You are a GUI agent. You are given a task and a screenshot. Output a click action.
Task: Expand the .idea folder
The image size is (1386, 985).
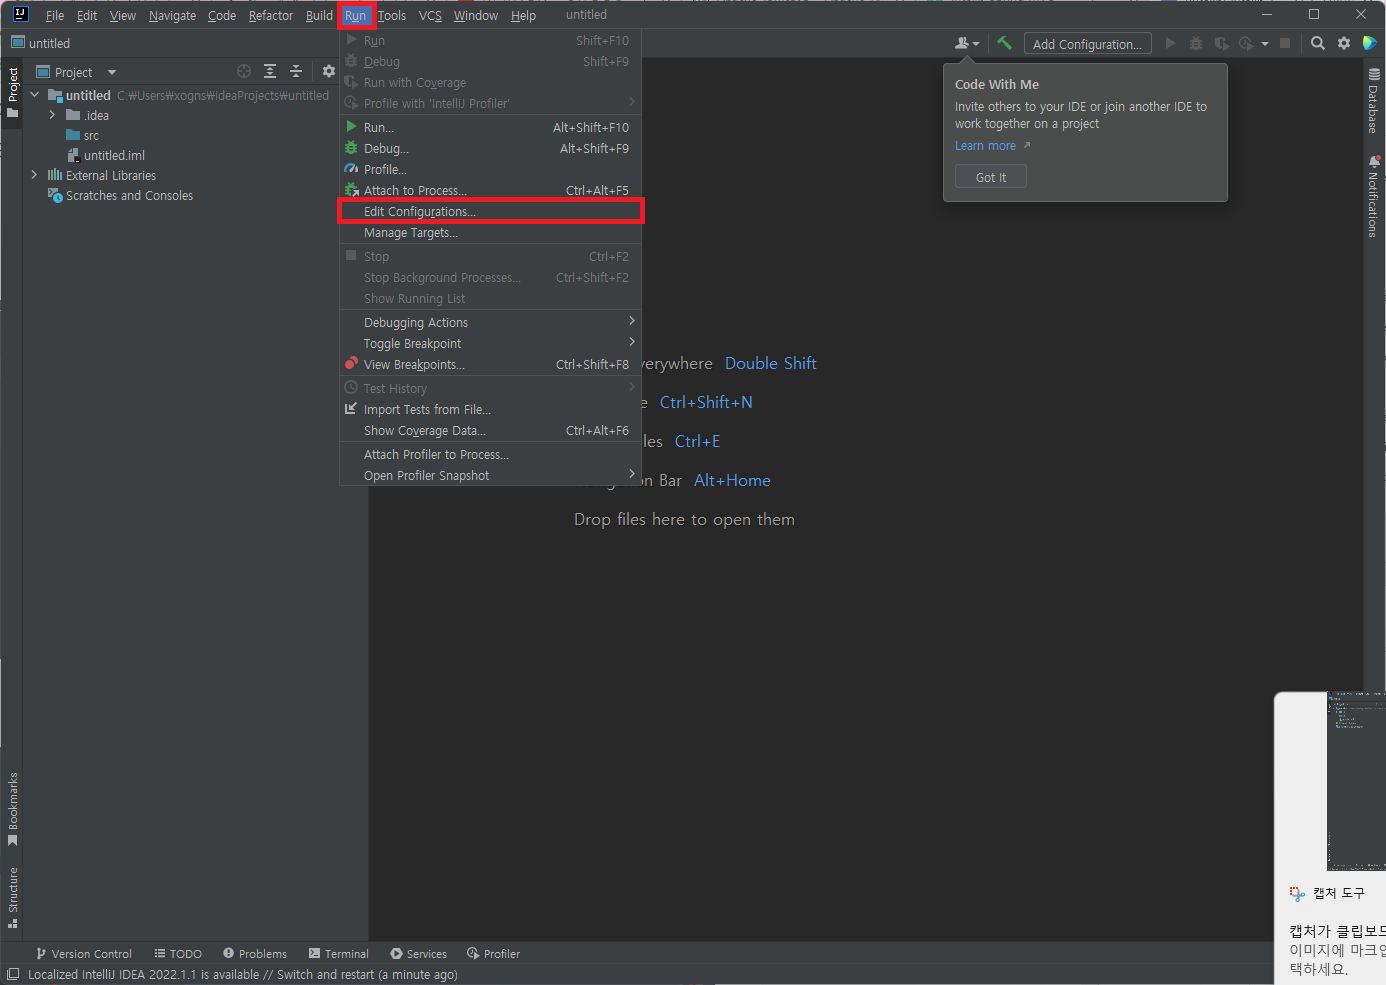(x=52, y=115)
